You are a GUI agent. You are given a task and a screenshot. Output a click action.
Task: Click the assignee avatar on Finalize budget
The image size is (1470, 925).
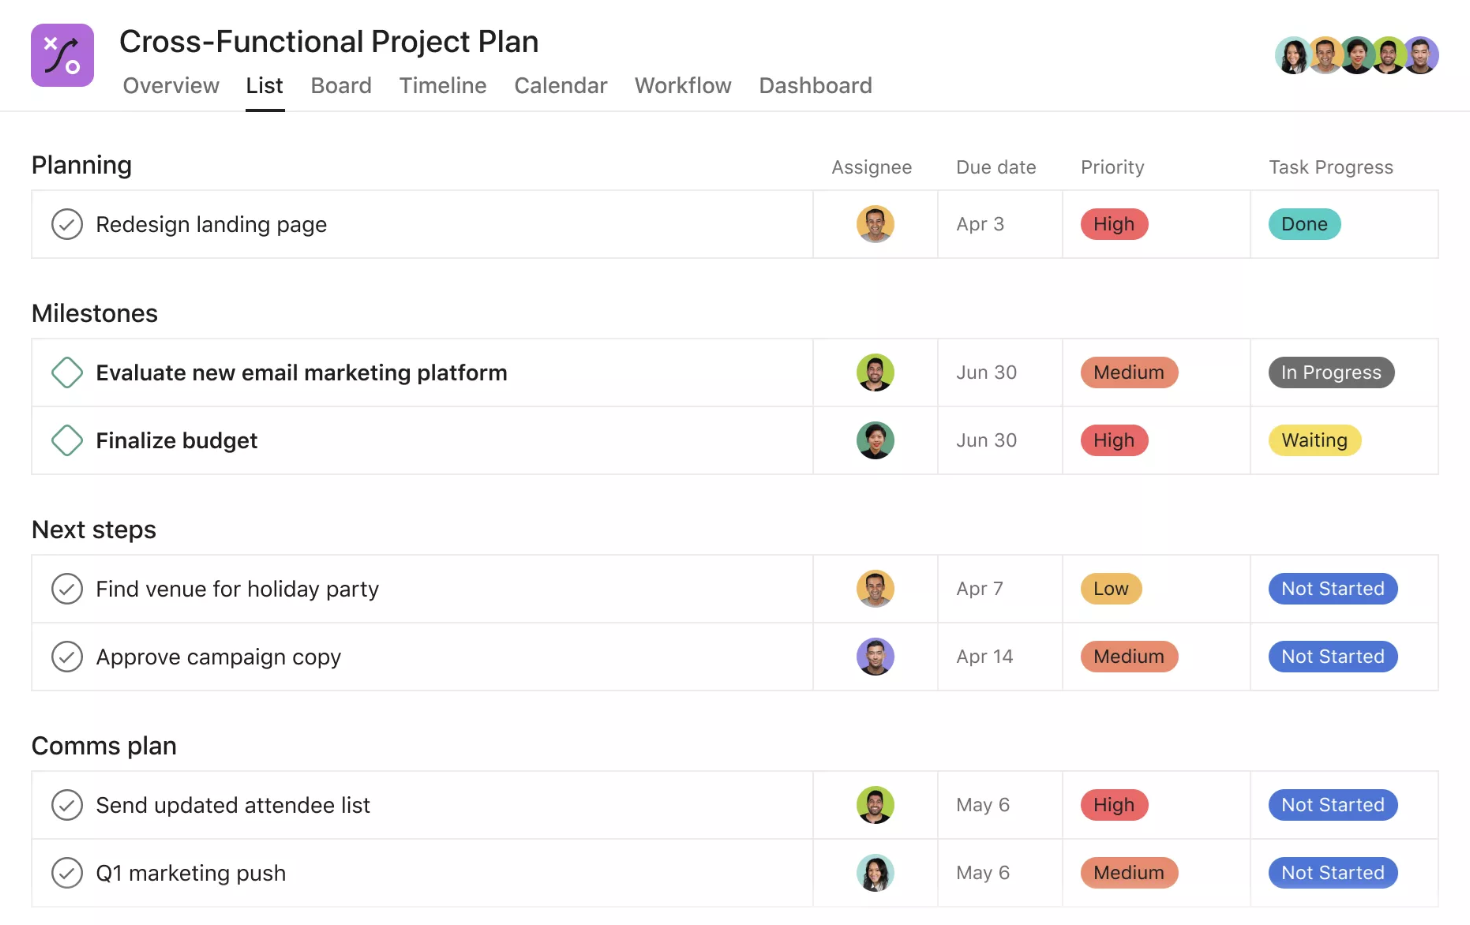(875, 440)
